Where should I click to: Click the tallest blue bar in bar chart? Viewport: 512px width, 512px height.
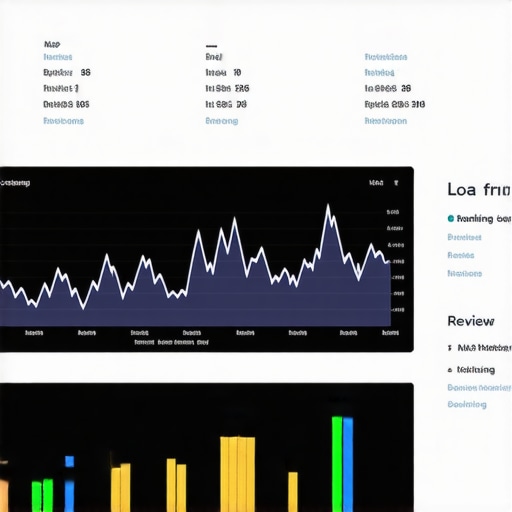348,464
